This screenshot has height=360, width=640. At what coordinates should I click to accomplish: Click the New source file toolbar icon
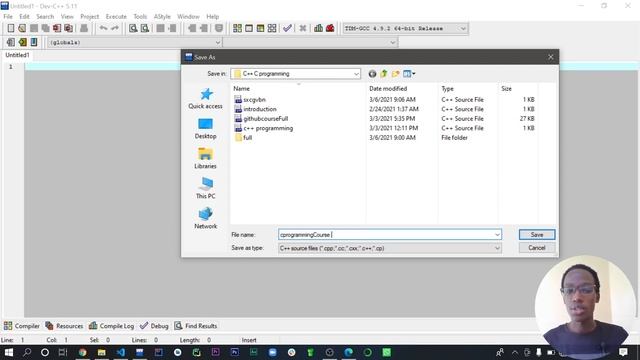pyautogui.click(x=11, y=28)
